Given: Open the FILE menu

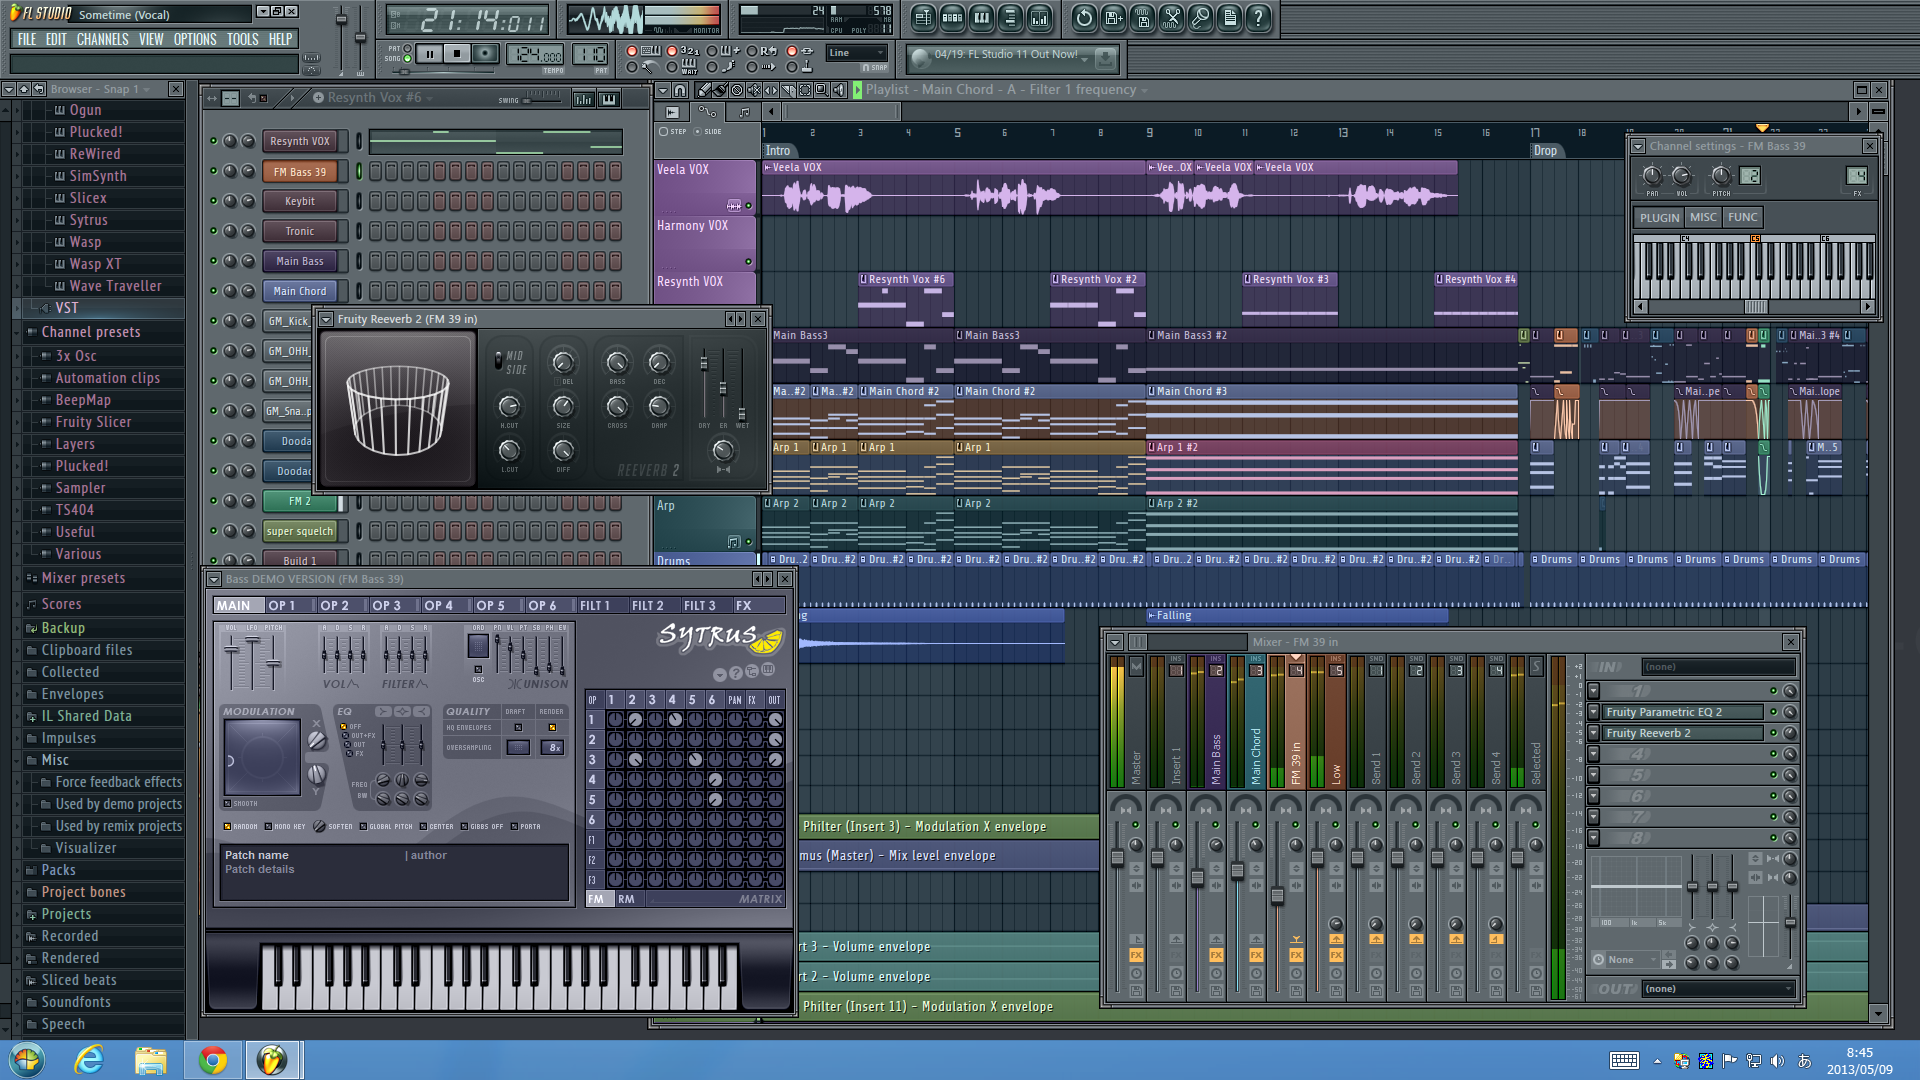Looking at the screenshot, I should (27, 39).
